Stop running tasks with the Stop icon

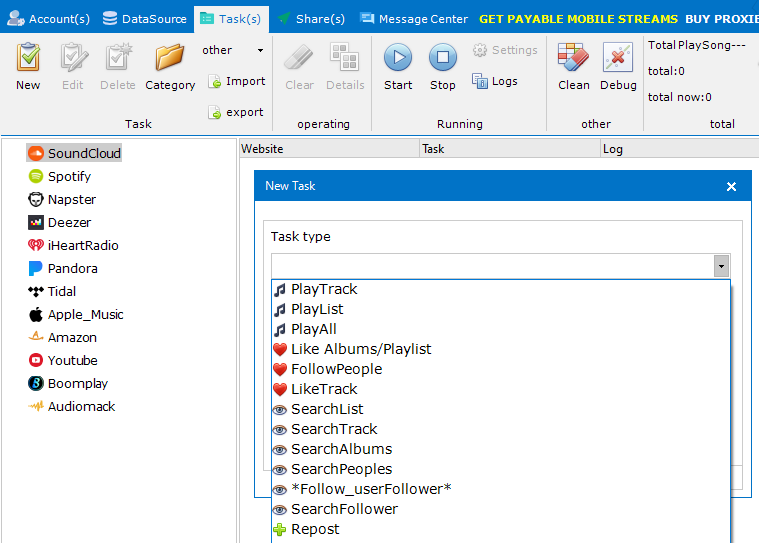pos(442,58)
